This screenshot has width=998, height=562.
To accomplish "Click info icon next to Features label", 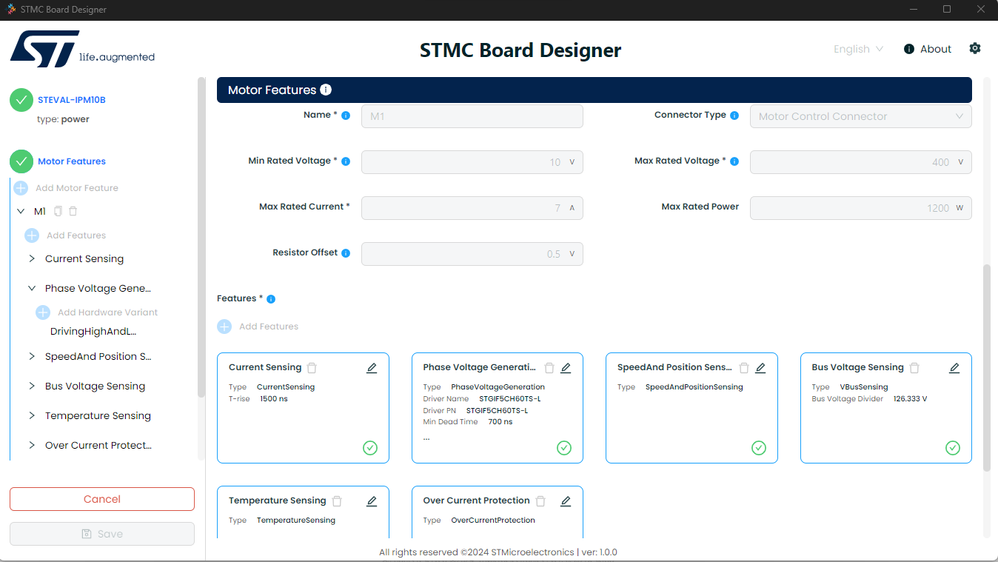I will (x=271, y=299).
